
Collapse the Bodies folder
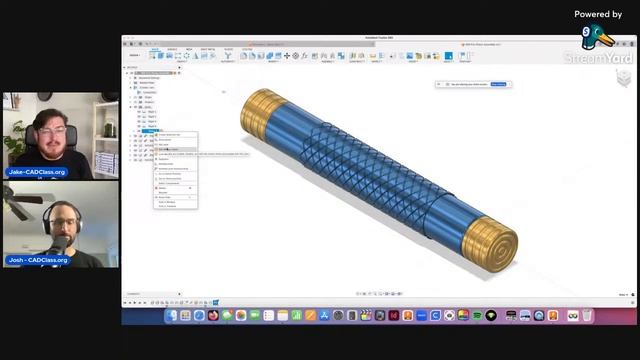click(131, 107)
